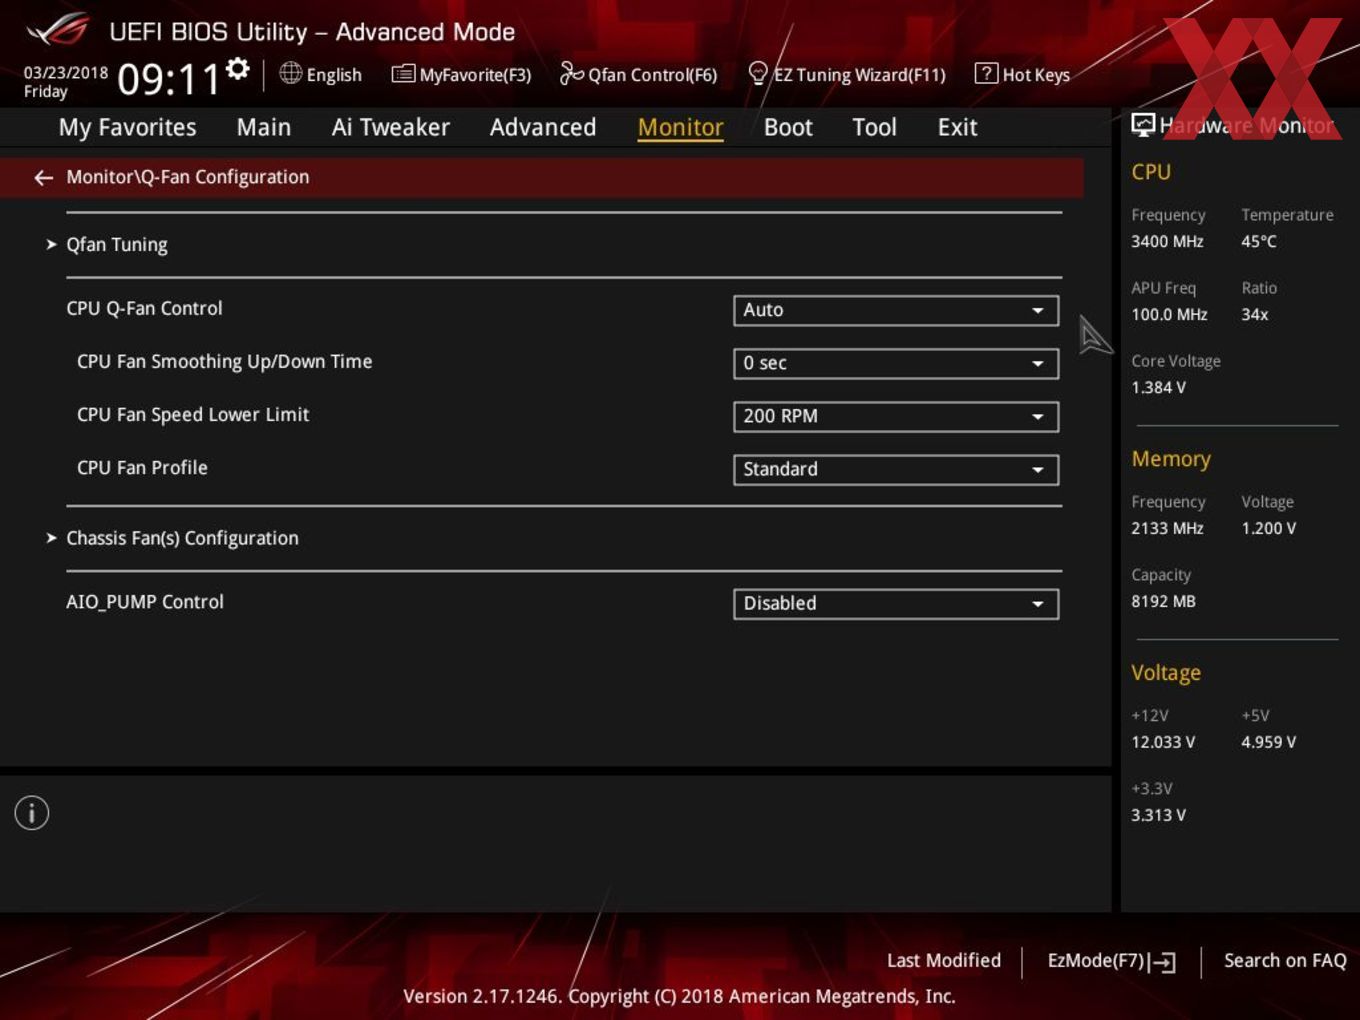Click the ROG logo icon
The image size is (1360, 1020).
click(x=57, y=30)
